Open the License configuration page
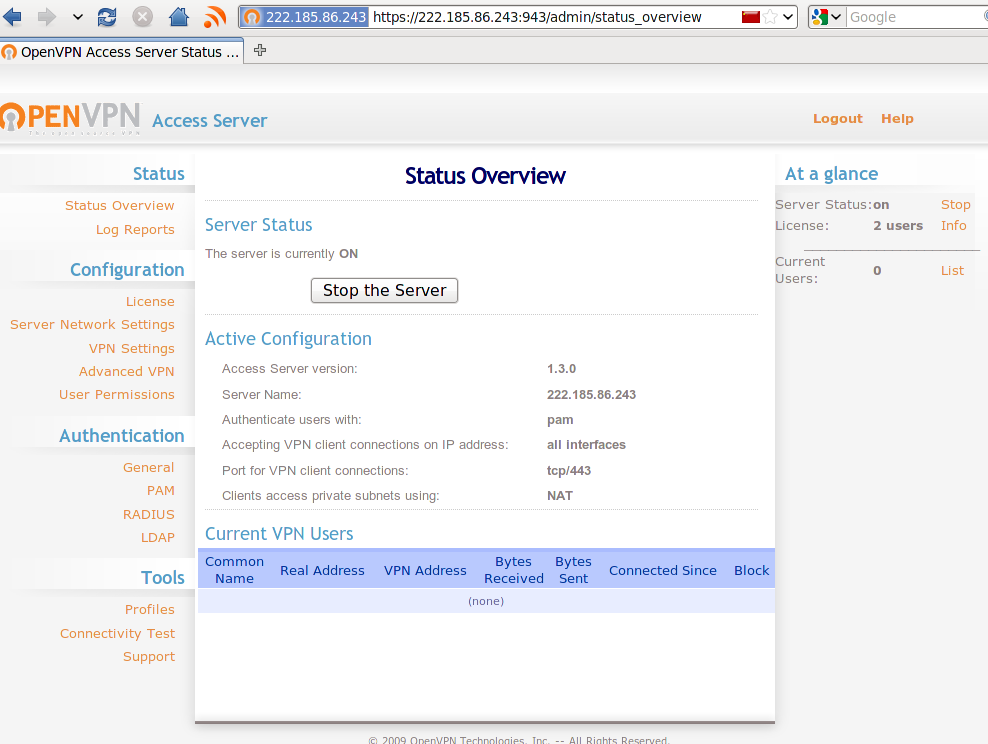The image size is (988, 744). [x=150, y=302]
